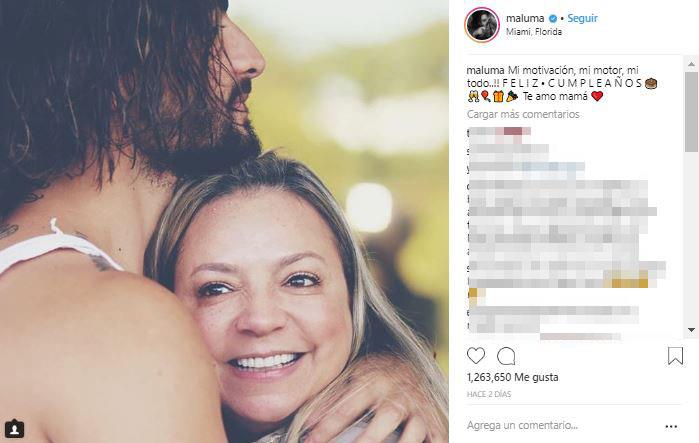Click the speech bubble comment icon

tap(506, 356)
